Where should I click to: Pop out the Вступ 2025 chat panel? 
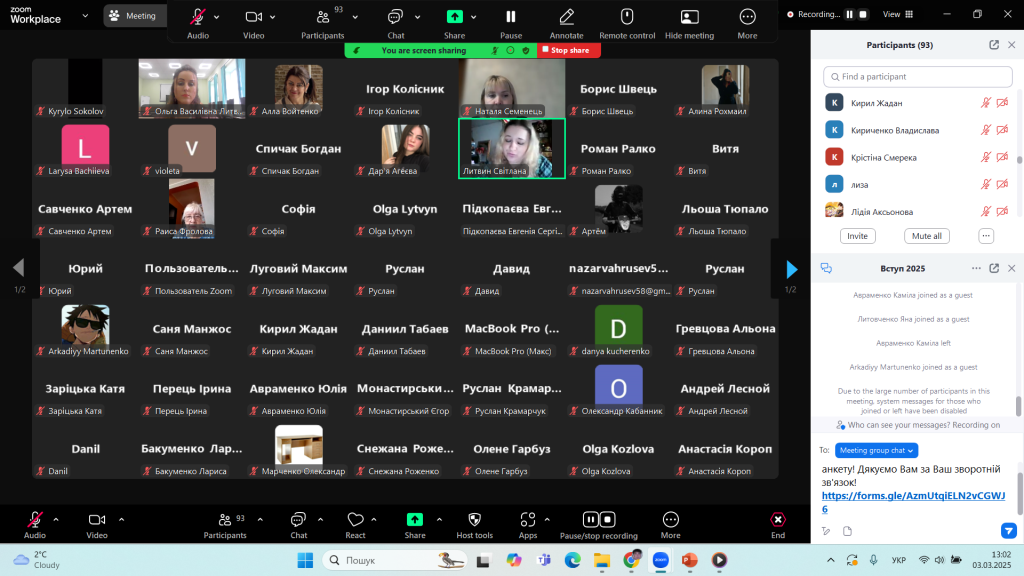994,268
